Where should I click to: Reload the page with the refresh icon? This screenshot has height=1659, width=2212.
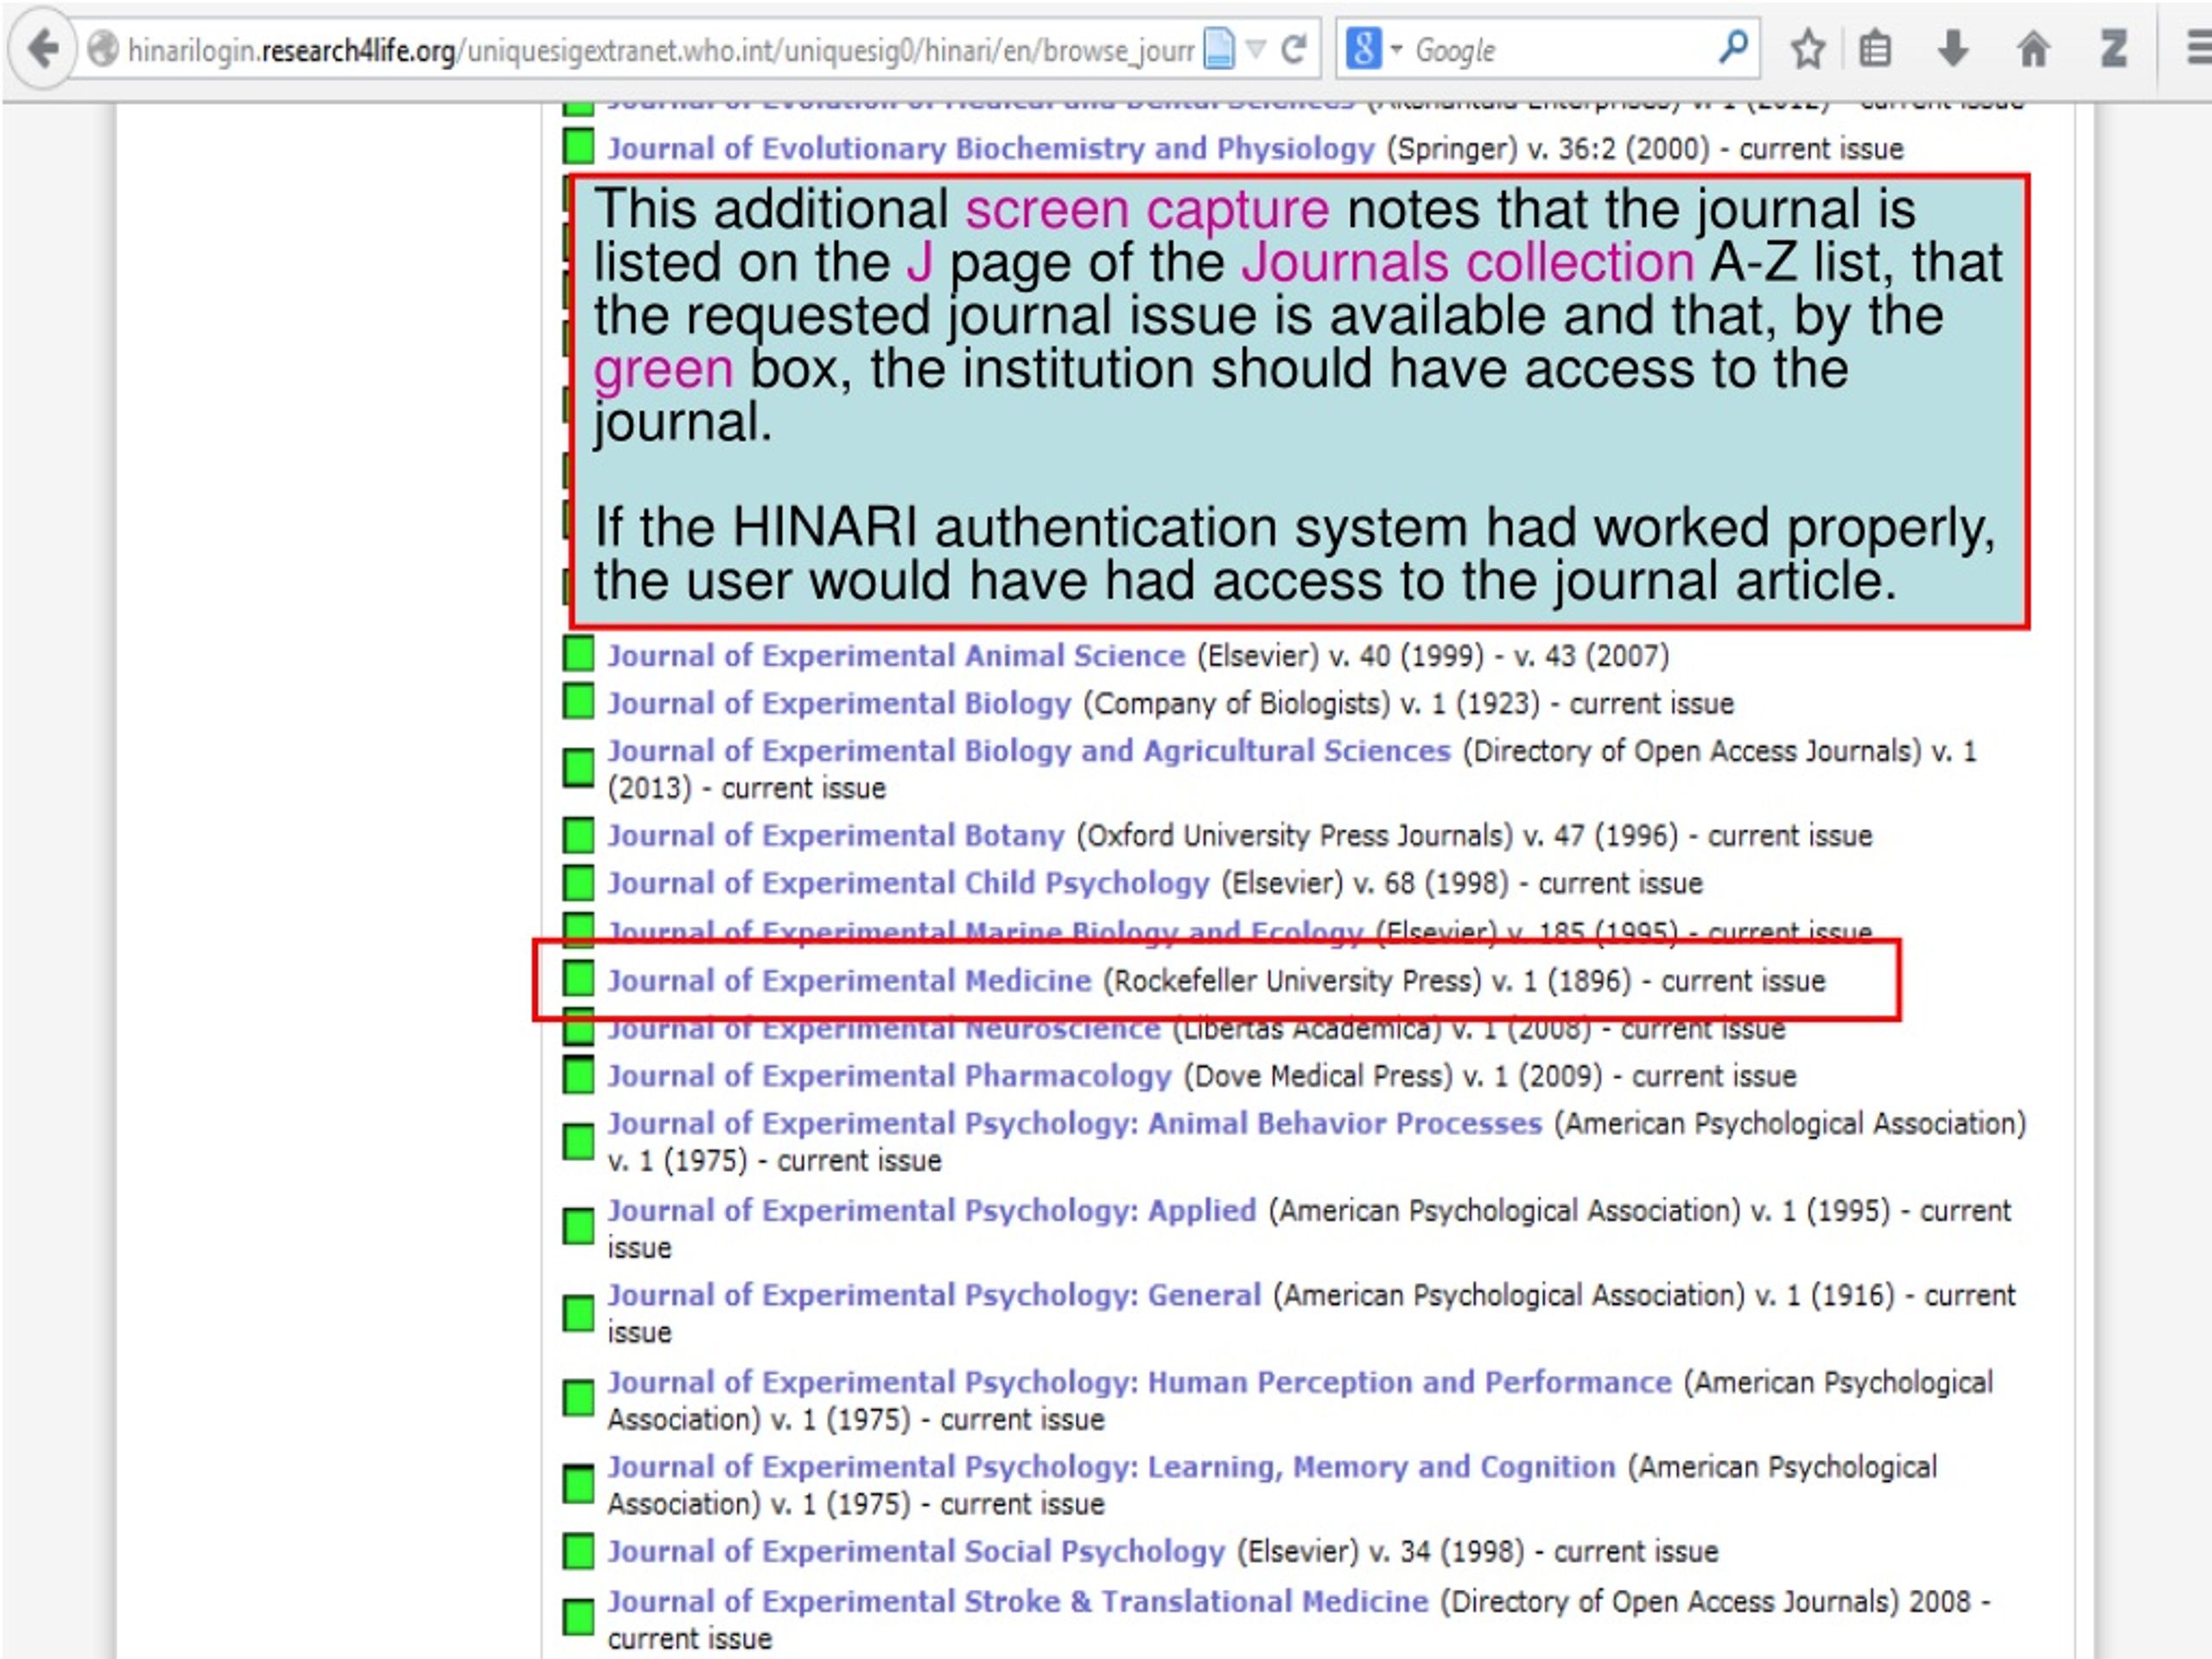pos(1294,49)
